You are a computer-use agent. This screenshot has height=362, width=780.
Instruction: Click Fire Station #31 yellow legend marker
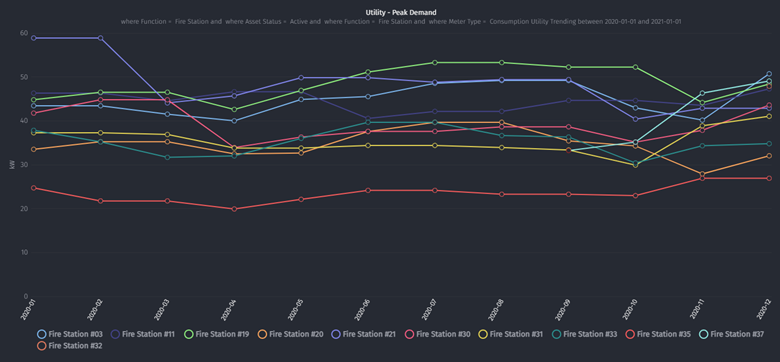pos(484,334)
